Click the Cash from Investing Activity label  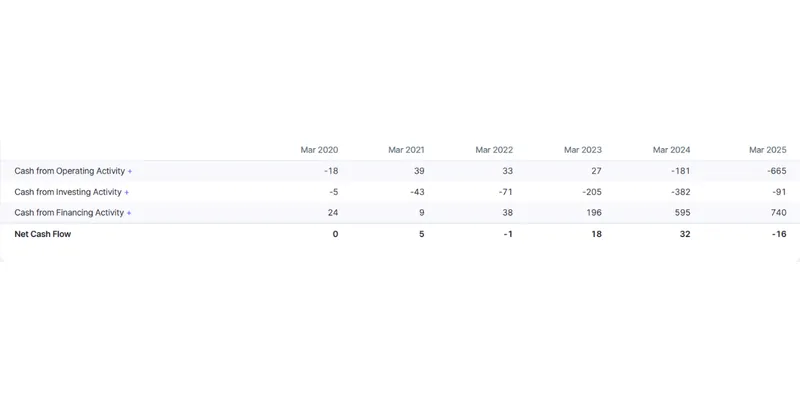(x=68, y=192)
